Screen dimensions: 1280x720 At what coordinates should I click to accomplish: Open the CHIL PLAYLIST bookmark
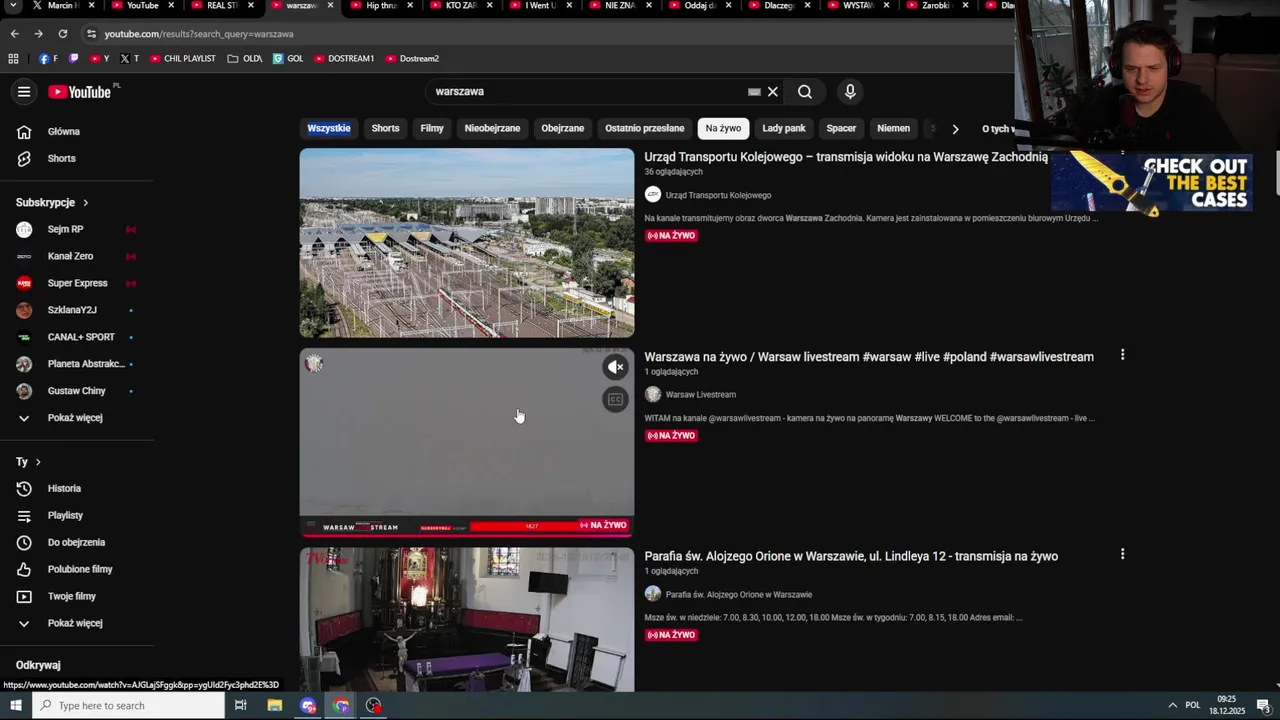183,59
